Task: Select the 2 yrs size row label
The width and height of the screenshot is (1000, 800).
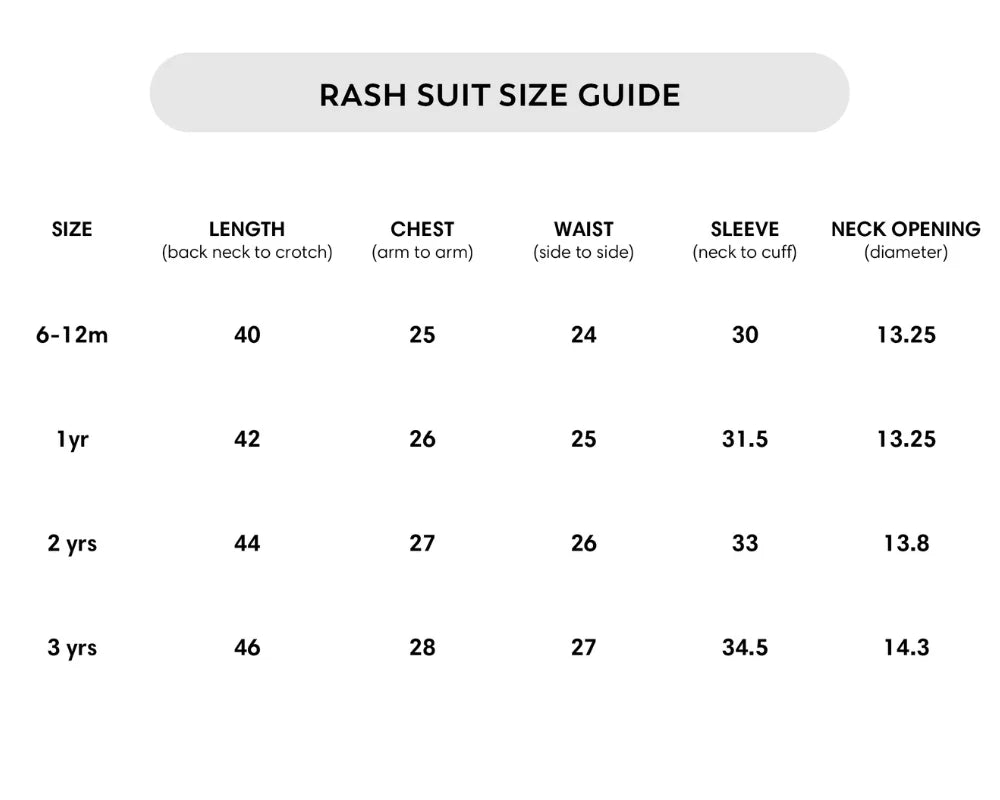Action: pos(72,543)
